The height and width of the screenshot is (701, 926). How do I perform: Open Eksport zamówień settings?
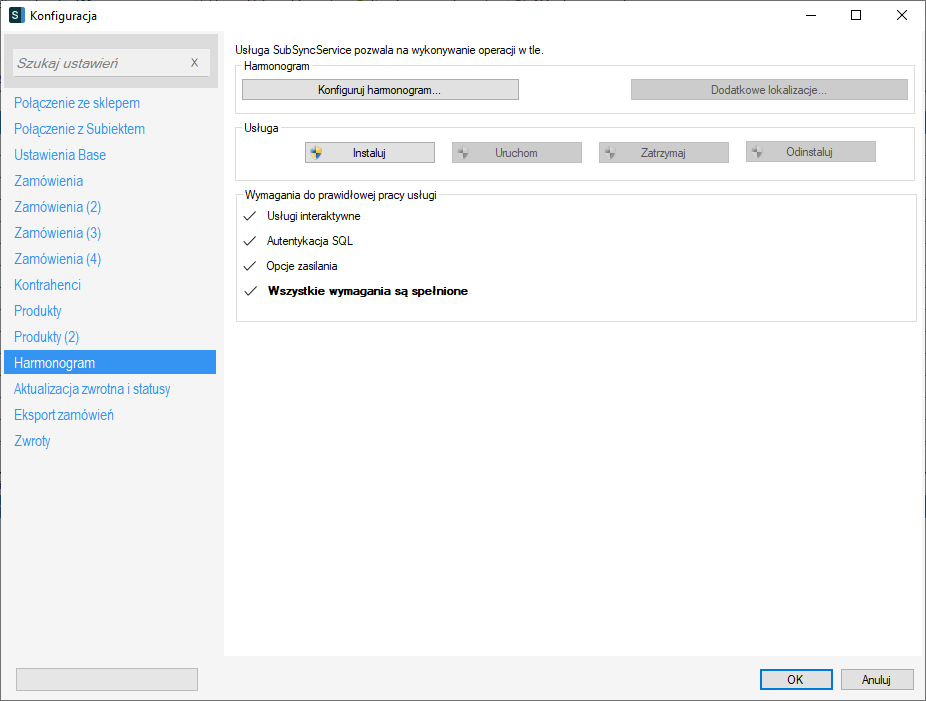pyautogui.click(x=64, y=415)
